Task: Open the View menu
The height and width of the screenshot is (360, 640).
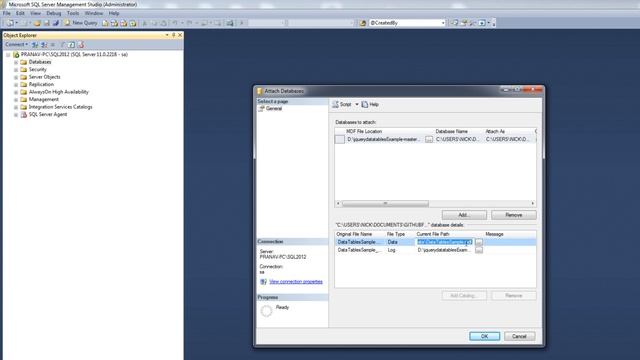Action: point(36,13)
